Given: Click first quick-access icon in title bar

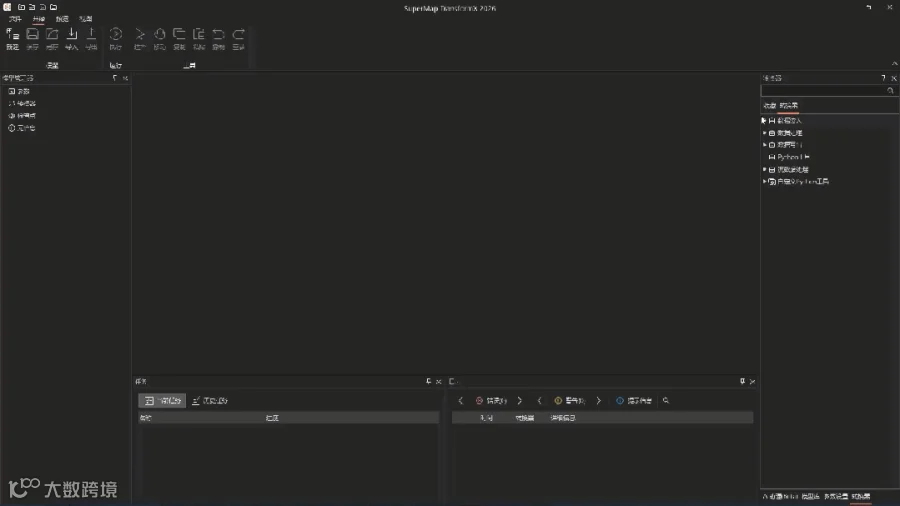Looking at the screenshot, I should coord(21,7).
